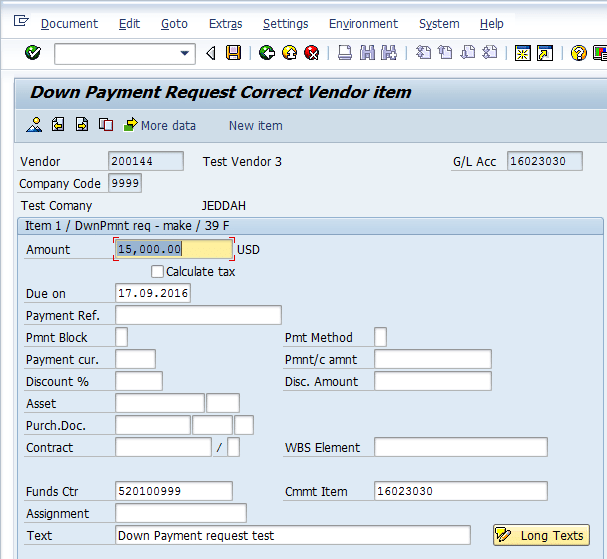607x559 pixels.
Task: Click the New item button
Action: click(255, 125)
